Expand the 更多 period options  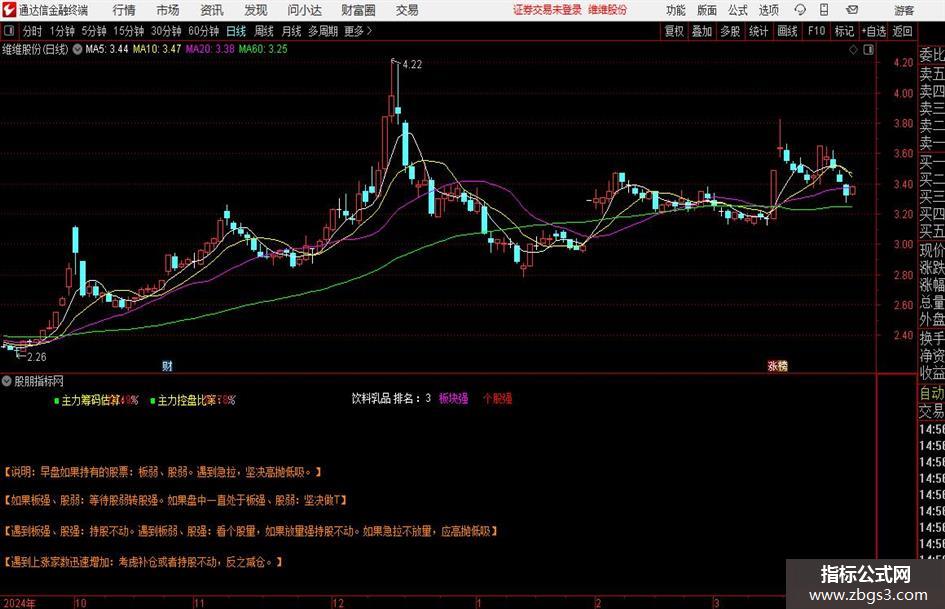coord(358,31)
